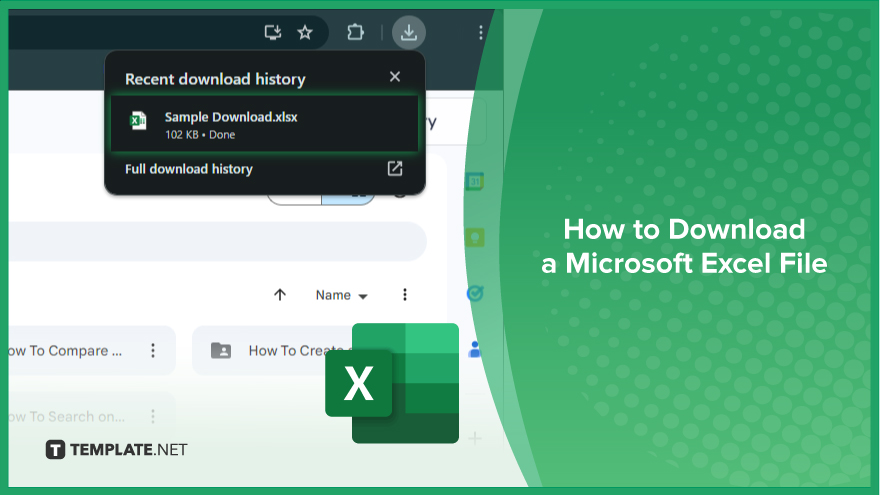Open the Sample Download.xlsx file entry
The height and width of the screenshot is (495, 880).
pyautogui.click(x=264, y=124)
